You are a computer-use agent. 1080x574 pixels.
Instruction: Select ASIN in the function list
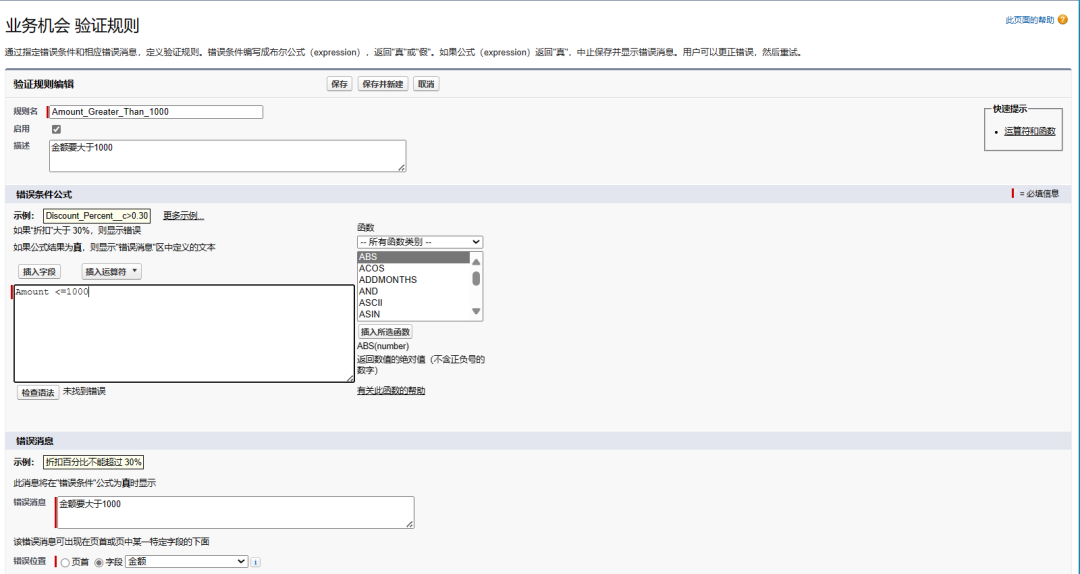[x=413, y=314]
